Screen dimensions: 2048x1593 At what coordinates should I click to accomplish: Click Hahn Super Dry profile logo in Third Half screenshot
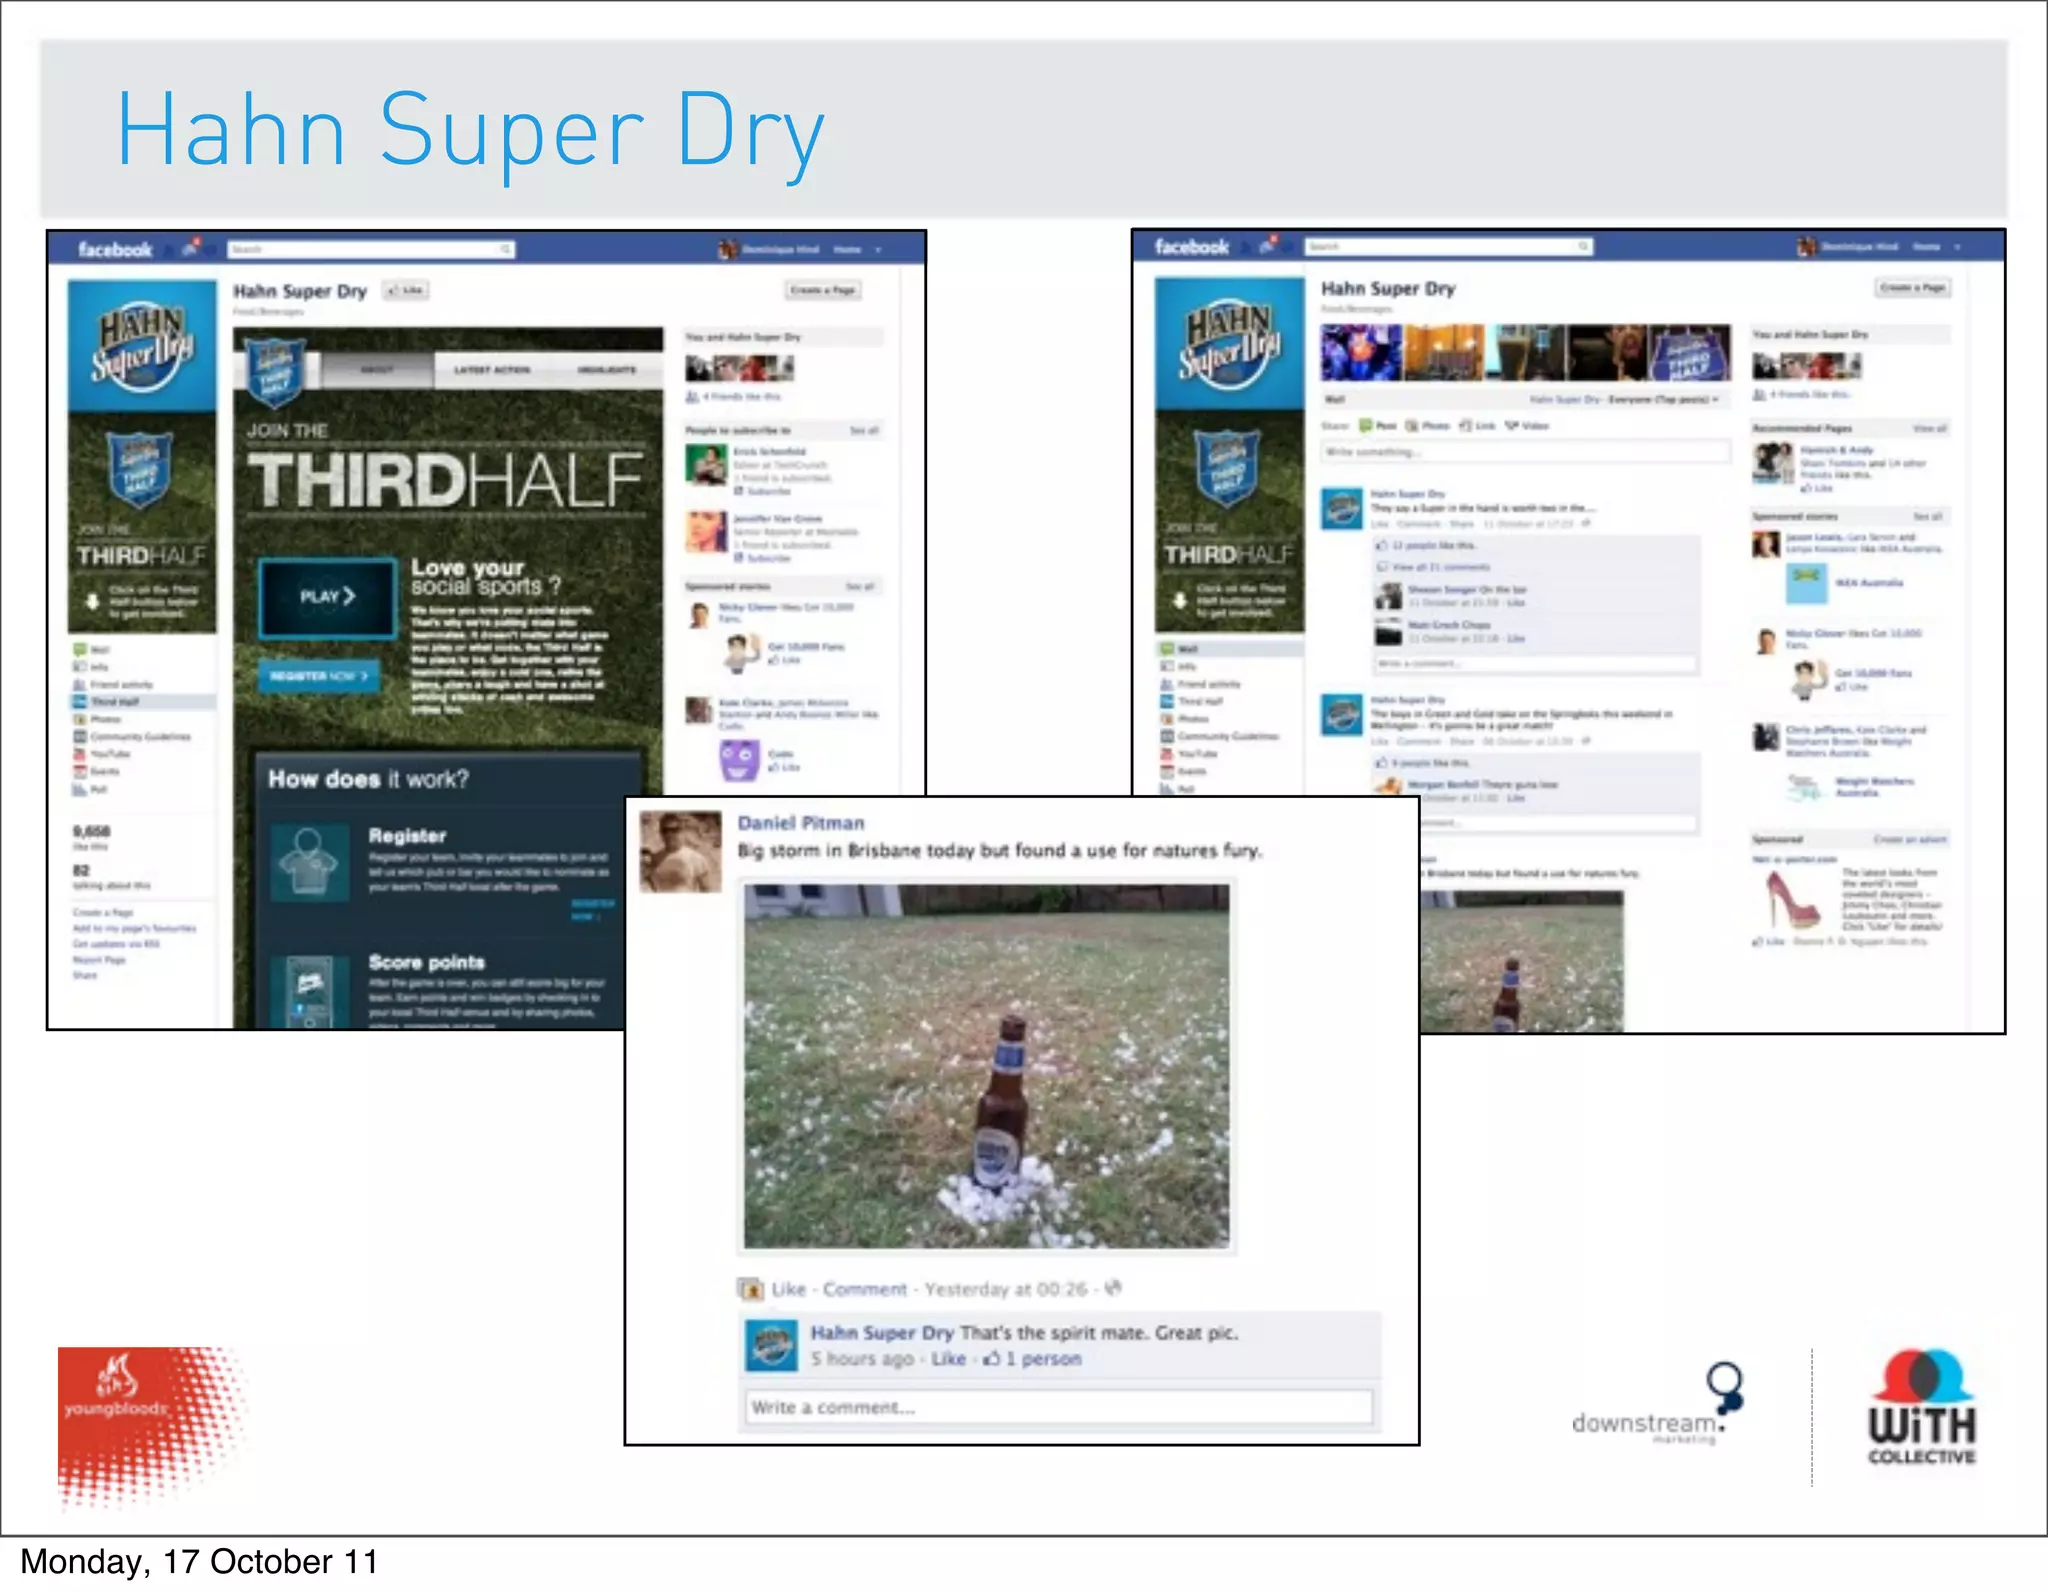tap(142, 346)
